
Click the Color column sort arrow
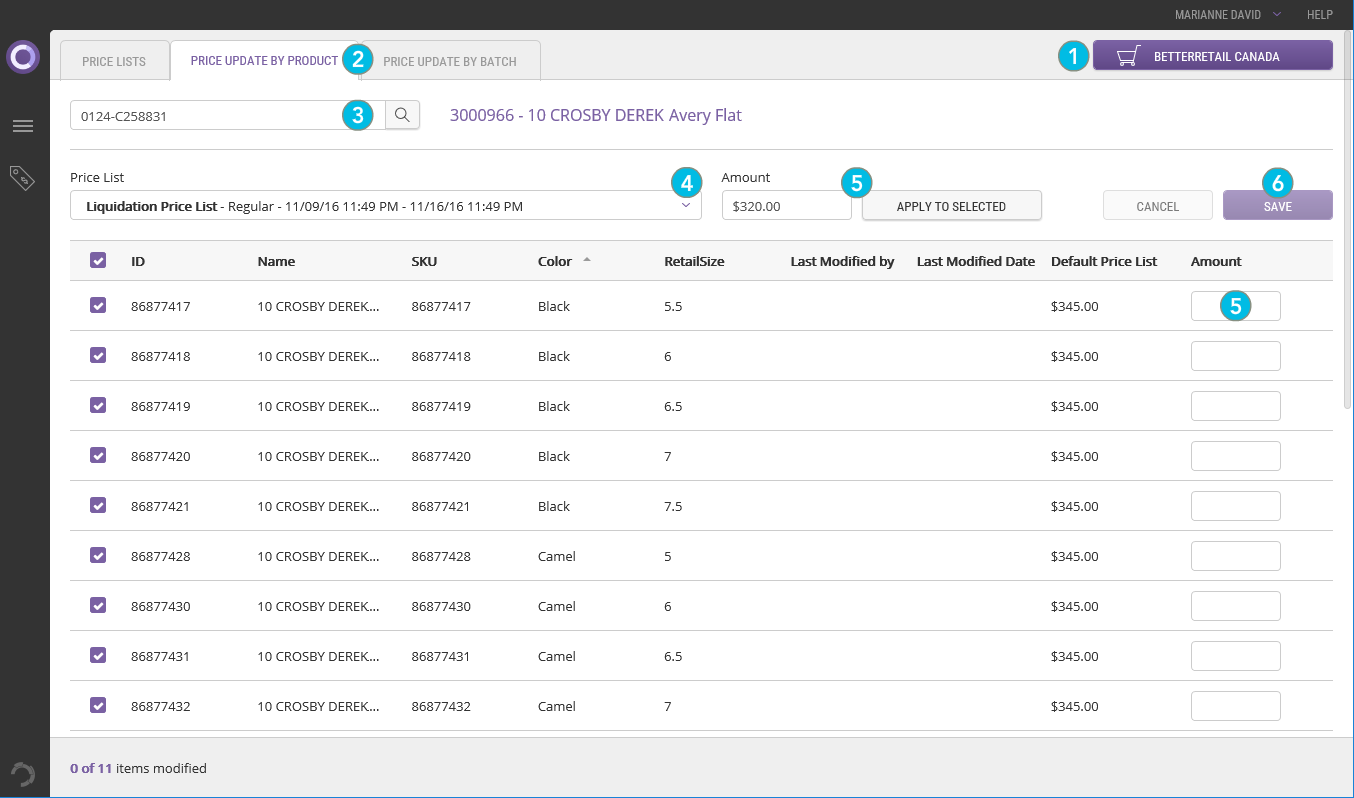587,260
